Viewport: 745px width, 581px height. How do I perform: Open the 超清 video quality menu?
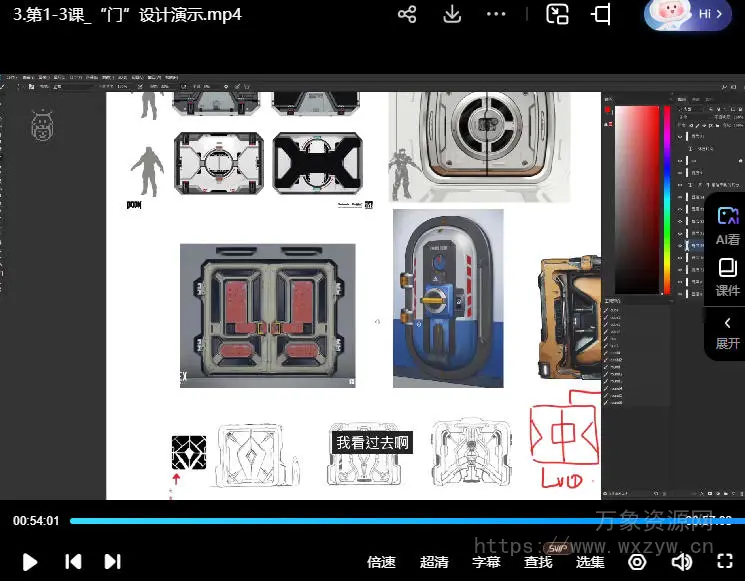tap(434, 562)
